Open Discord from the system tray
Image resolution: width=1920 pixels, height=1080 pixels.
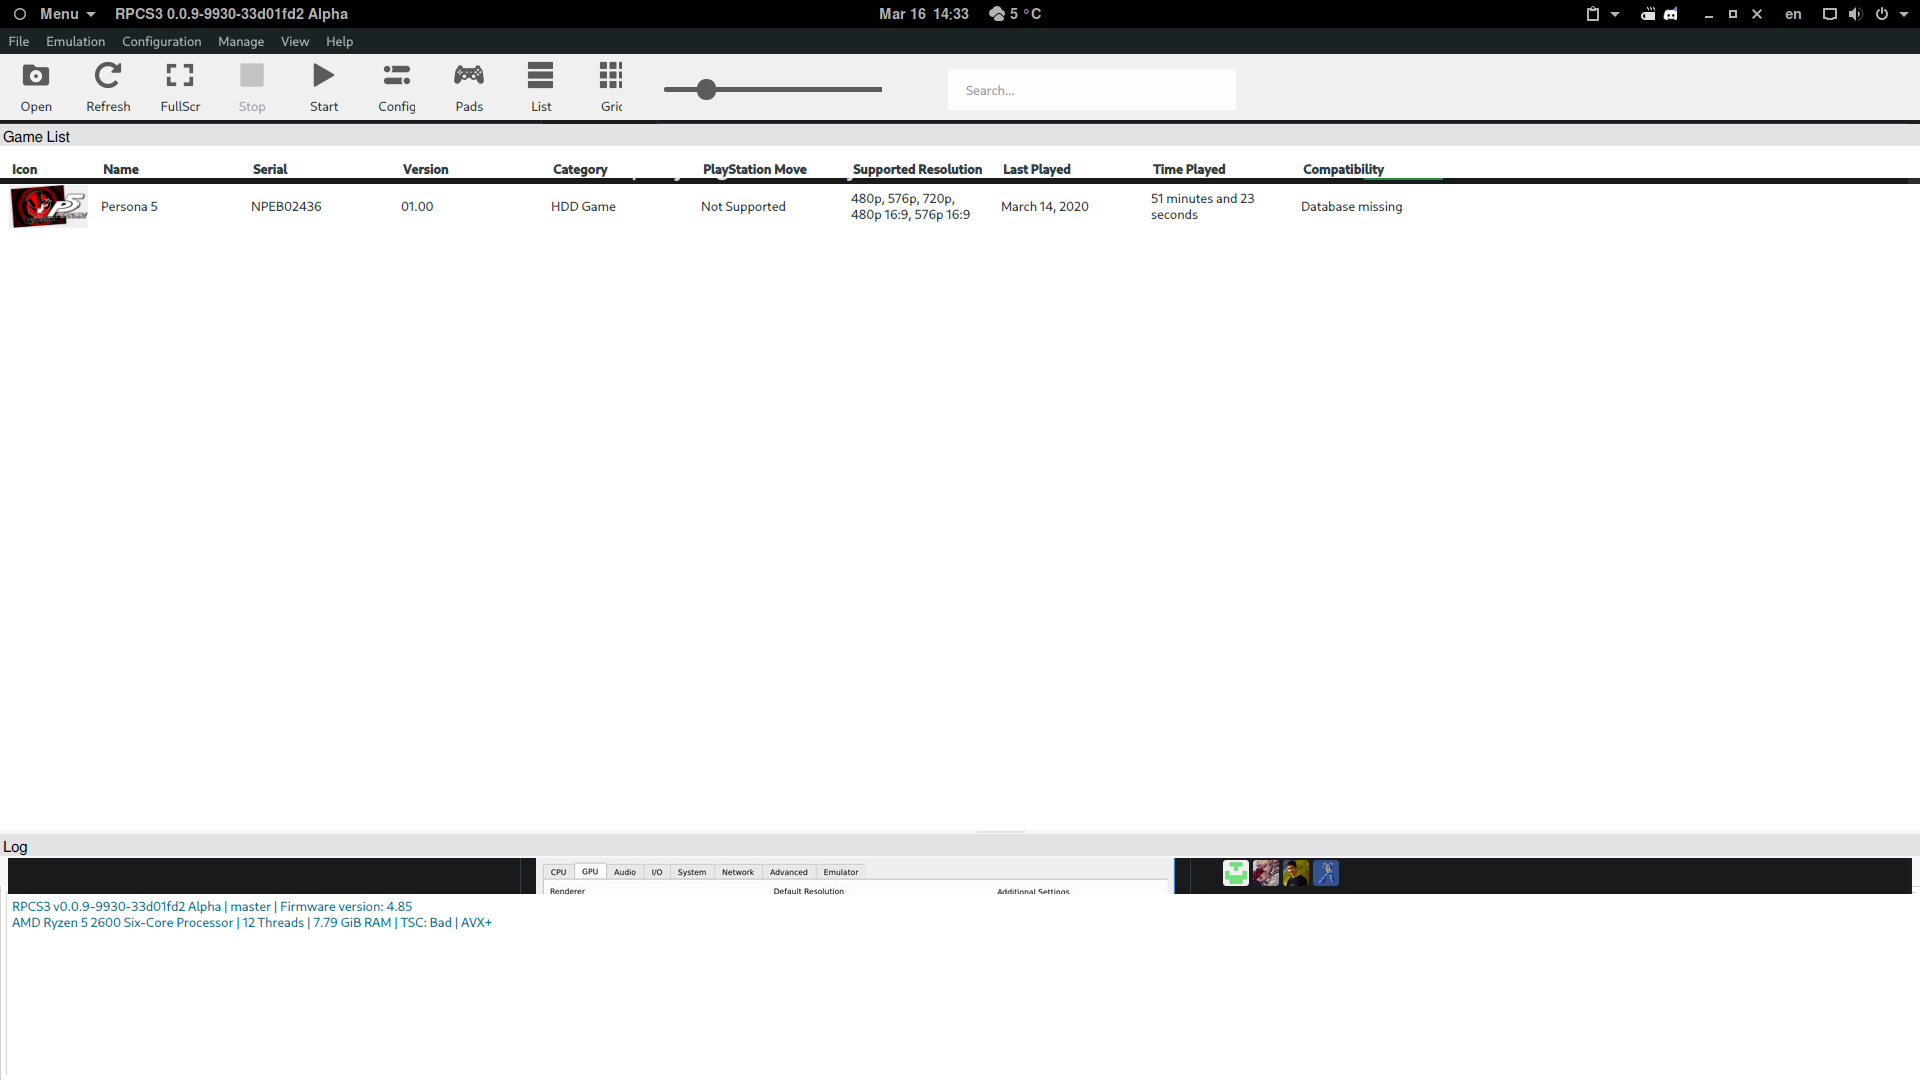(1670, 14)
